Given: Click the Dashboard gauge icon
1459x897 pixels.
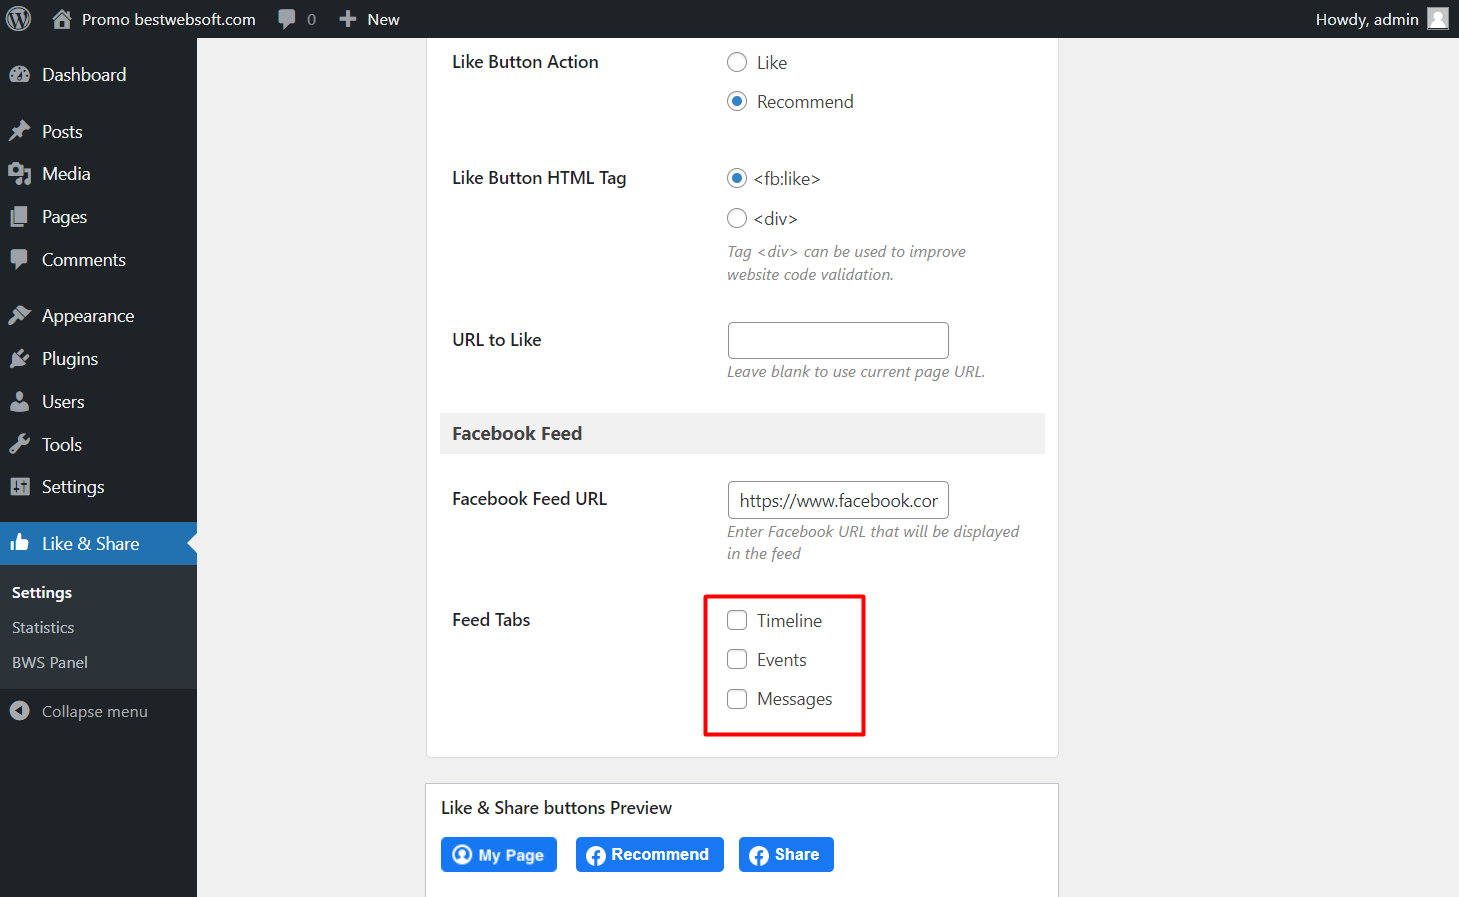Looking at the screenshot, I should (x=20, y=75).
